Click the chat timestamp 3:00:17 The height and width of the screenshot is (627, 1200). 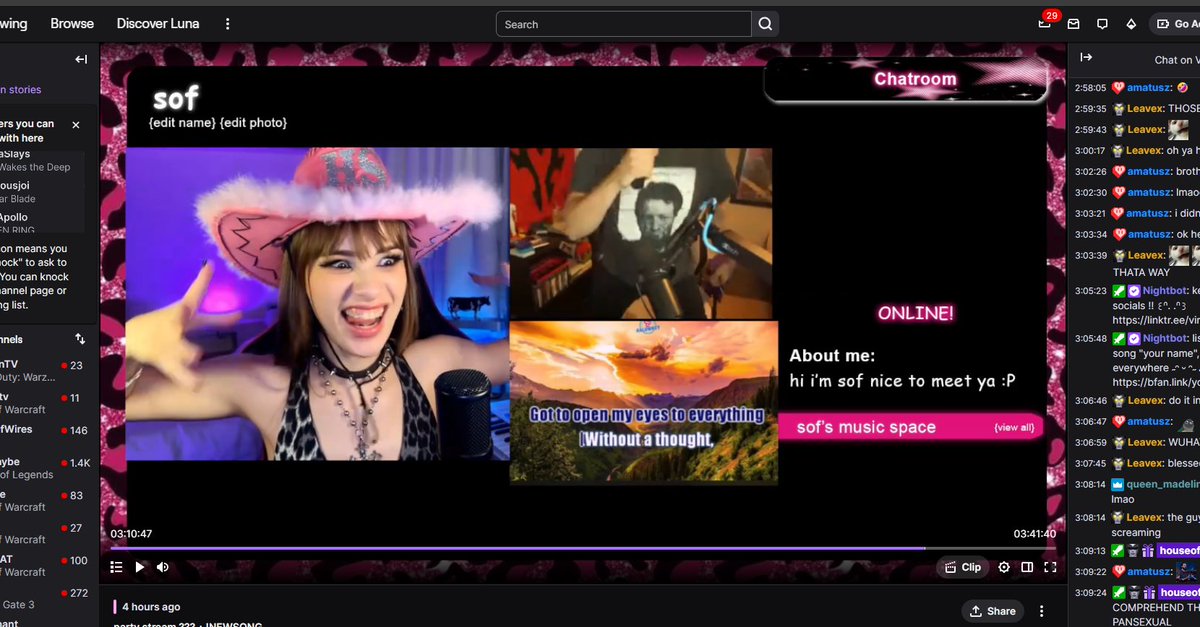coord(1090,151)
